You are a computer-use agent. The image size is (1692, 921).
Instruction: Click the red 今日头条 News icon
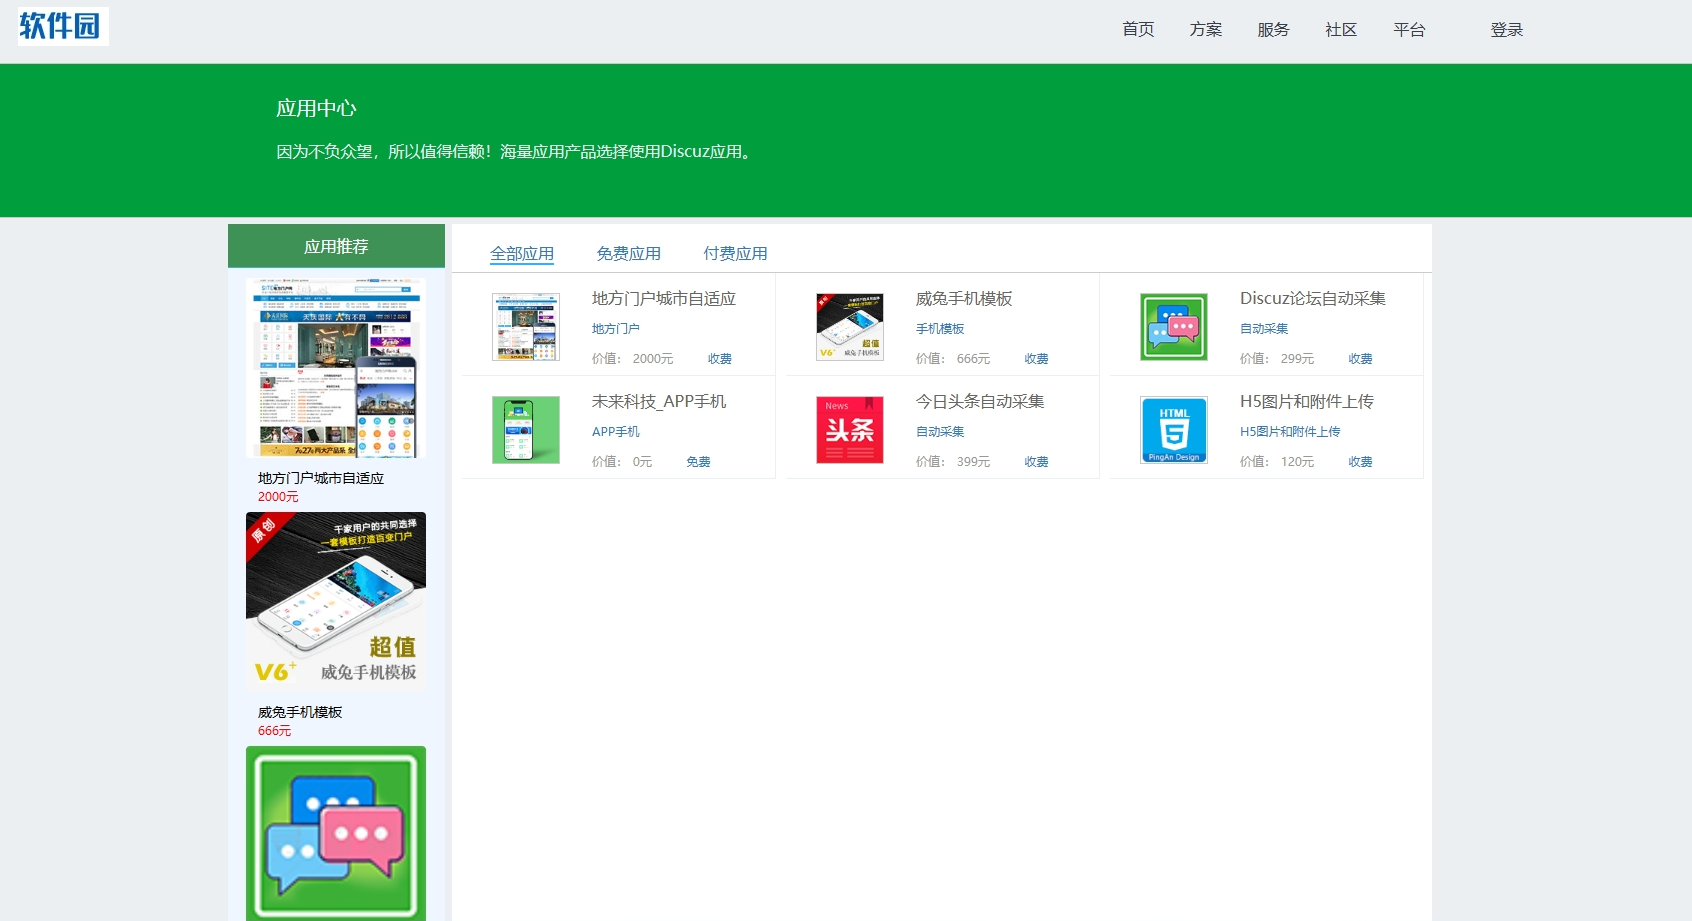(x=849, y=430)
